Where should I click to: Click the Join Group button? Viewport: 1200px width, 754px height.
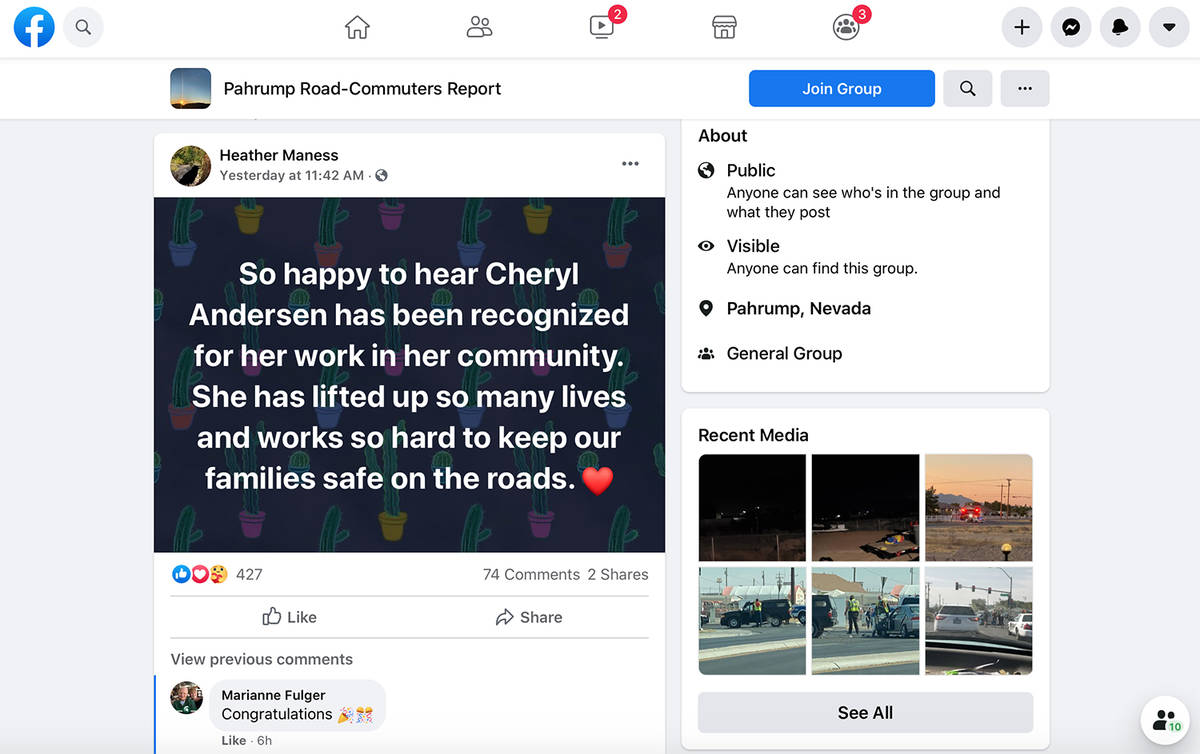pos(842,88)
